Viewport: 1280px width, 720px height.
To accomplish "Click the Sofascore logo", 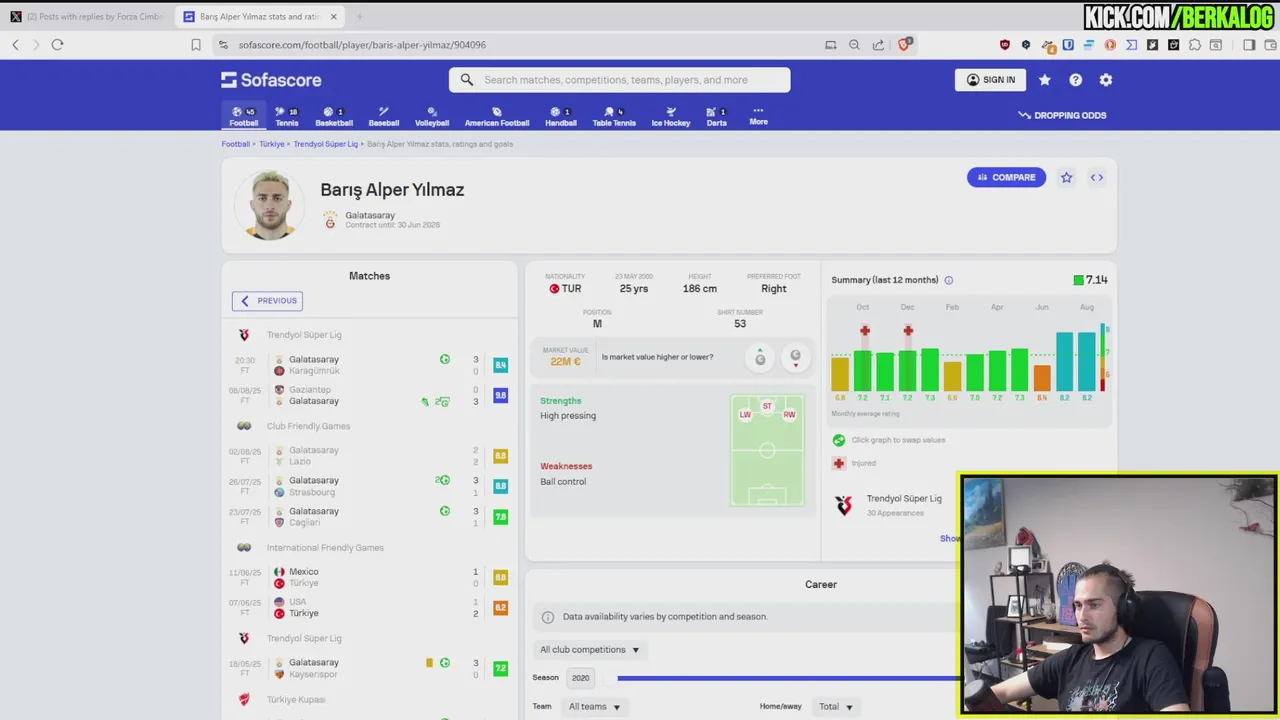I will (271, 80).
